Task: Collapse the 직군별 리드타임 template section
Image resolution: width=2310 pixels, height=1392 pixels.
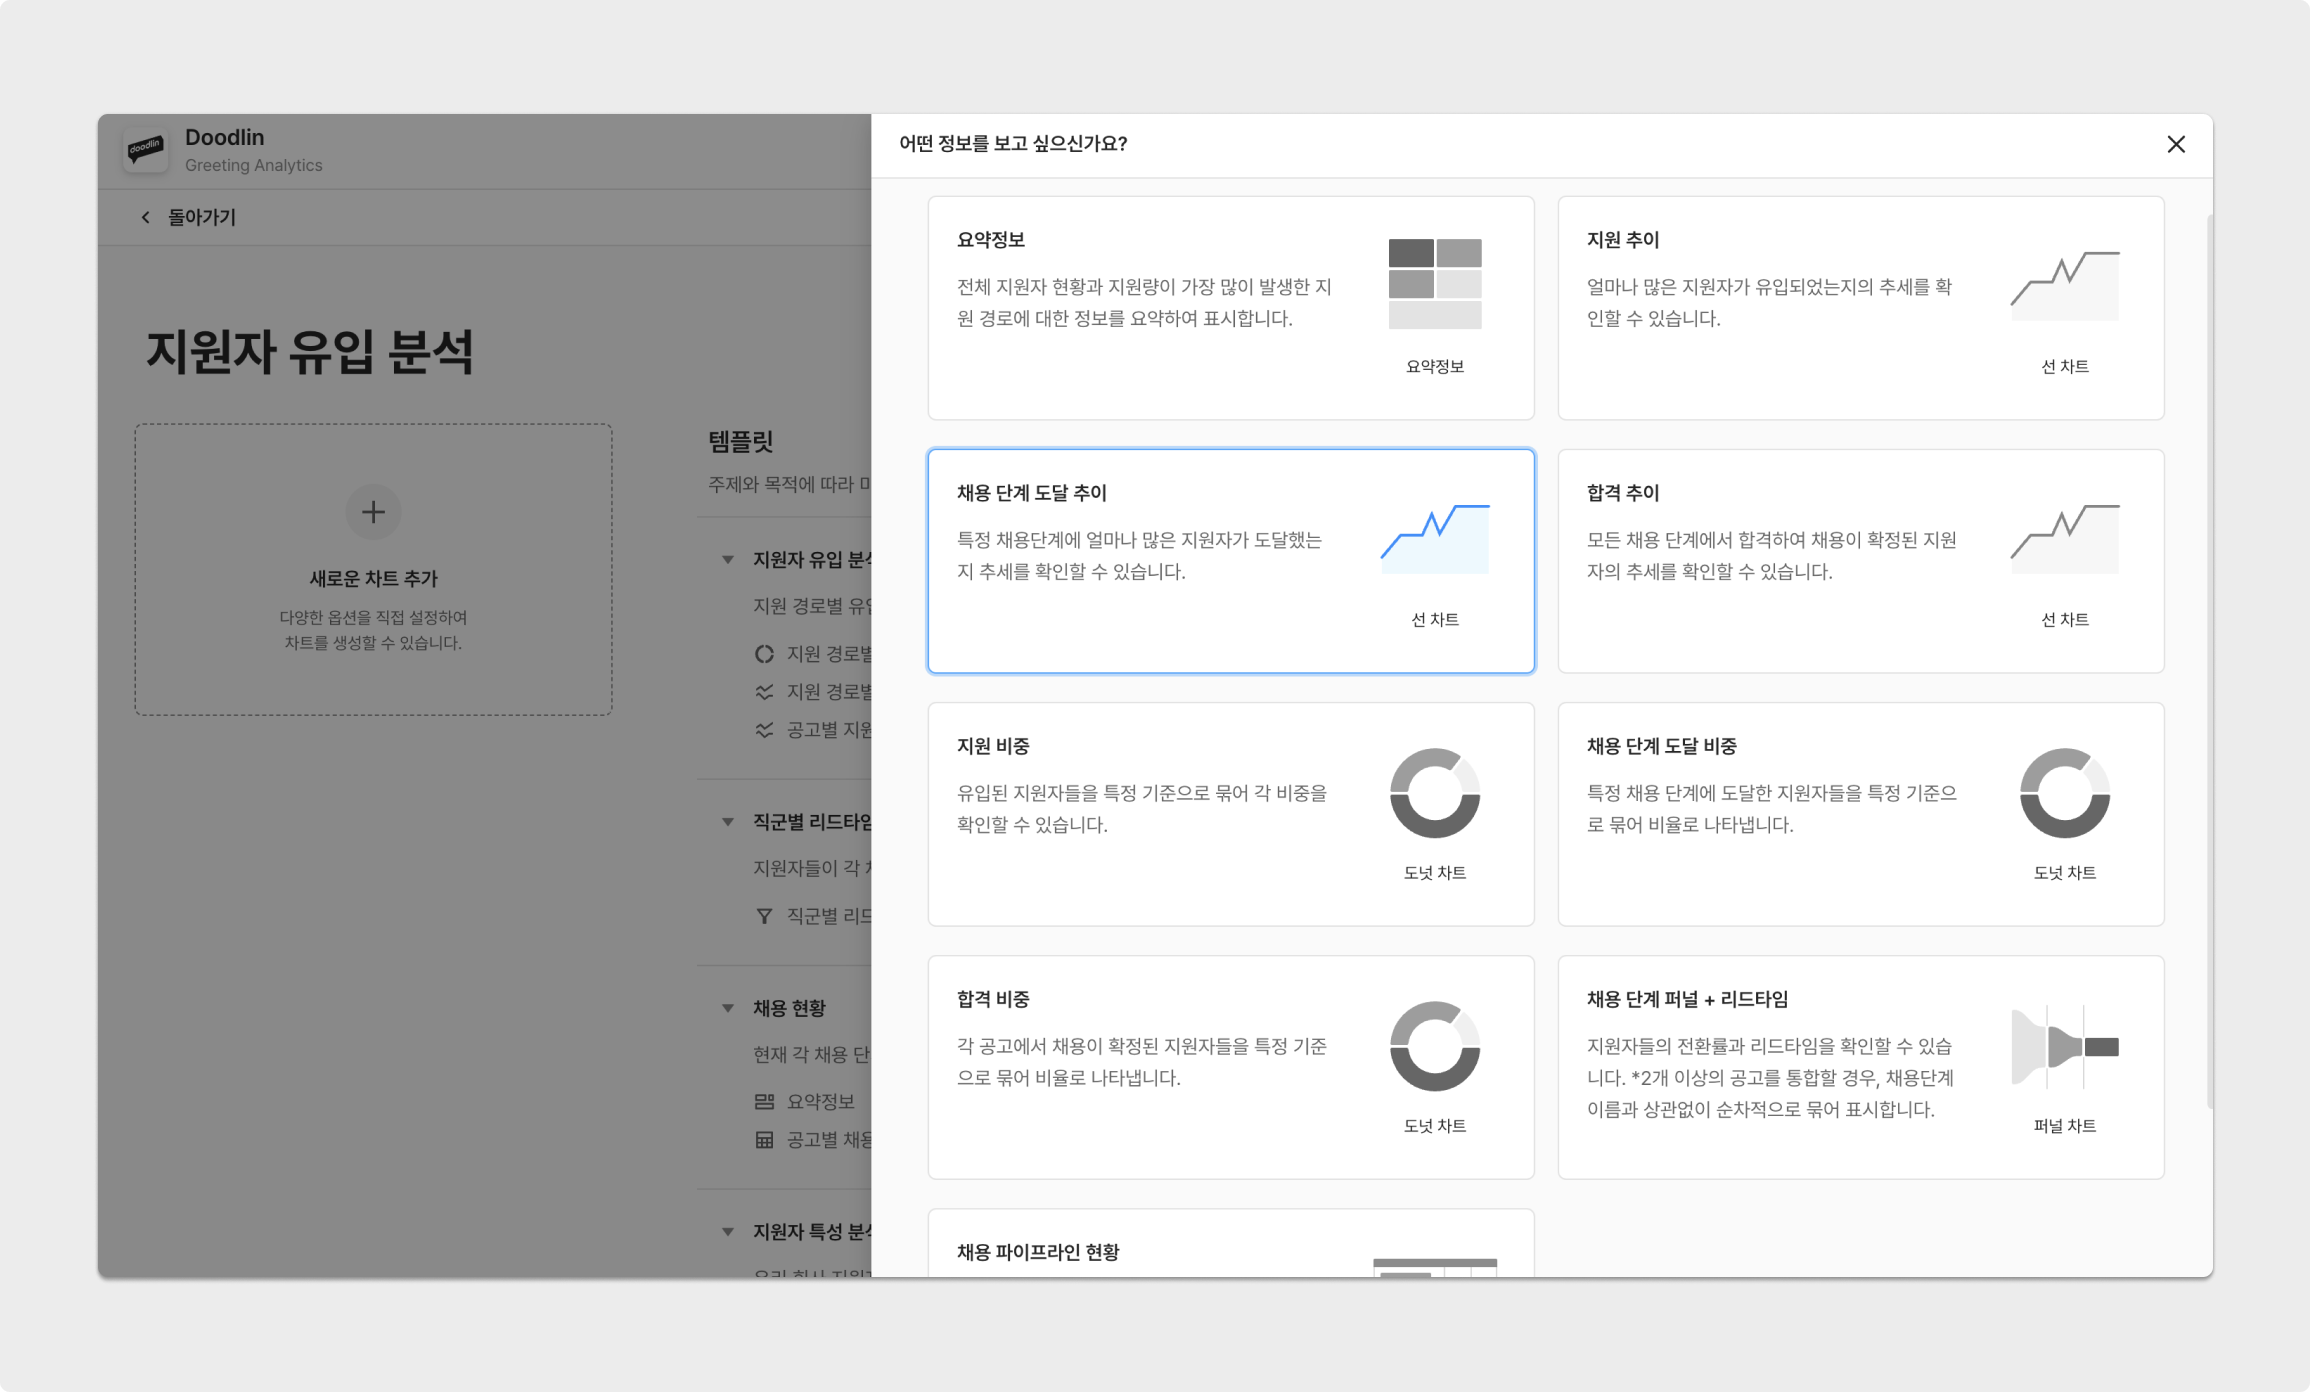Action: click(728, 822)
